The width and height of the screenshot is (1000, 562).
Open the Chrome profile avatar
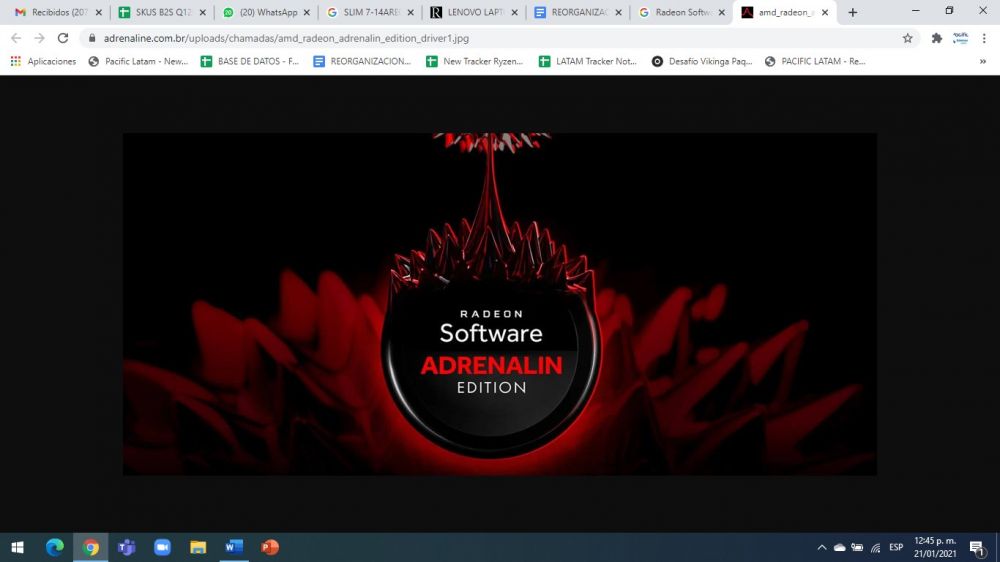[x=960, y=38]
